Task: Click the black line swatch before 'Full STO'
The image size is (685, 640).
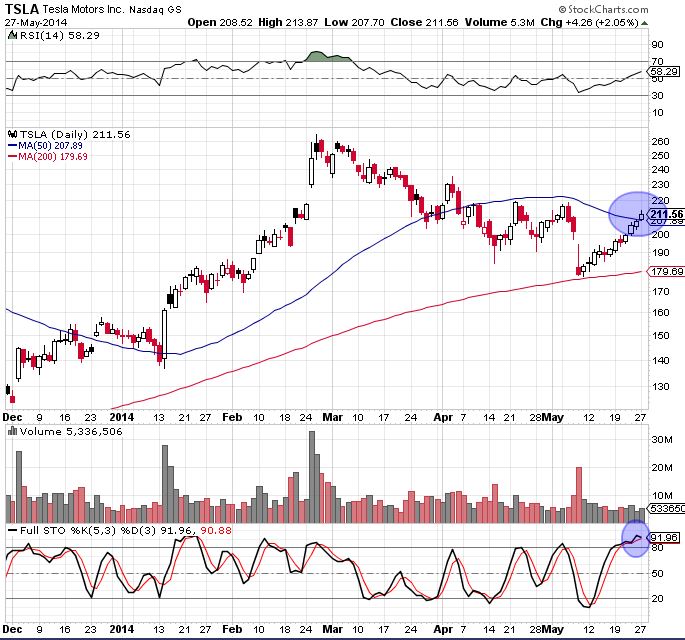Action: coord(13,530)
